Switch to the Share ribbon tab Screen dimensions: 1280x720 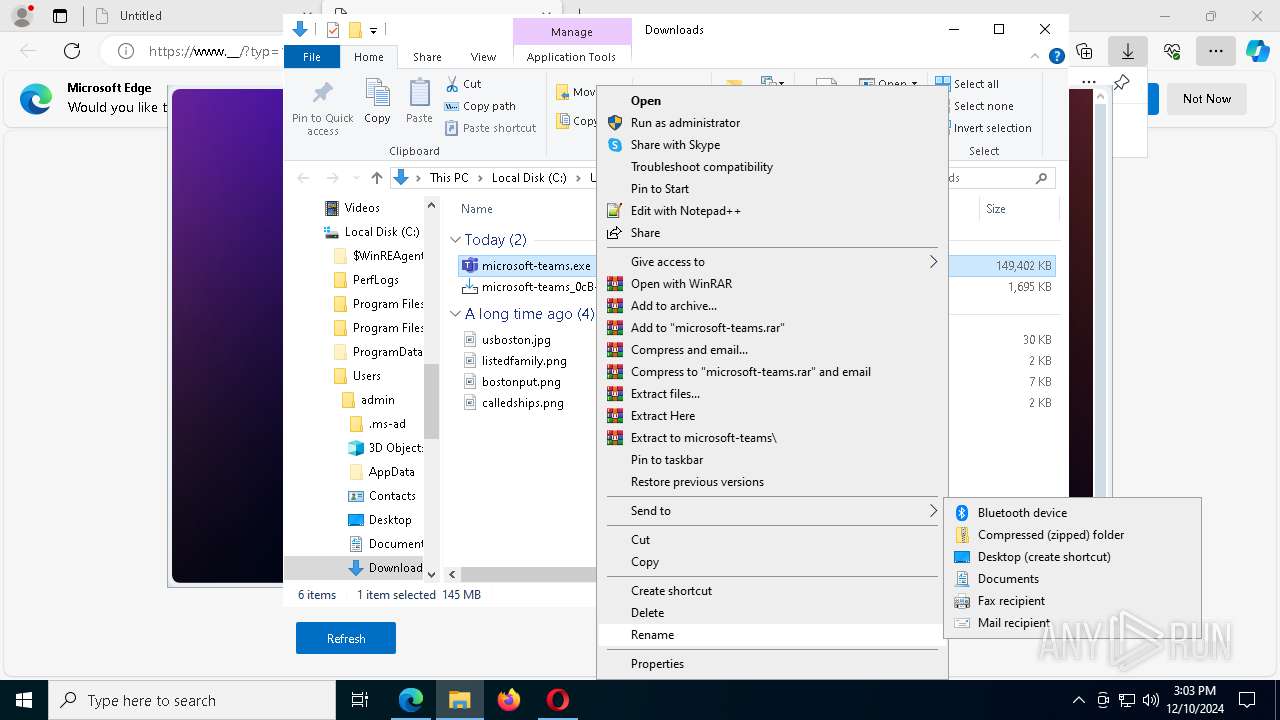[x=427, y=57]
